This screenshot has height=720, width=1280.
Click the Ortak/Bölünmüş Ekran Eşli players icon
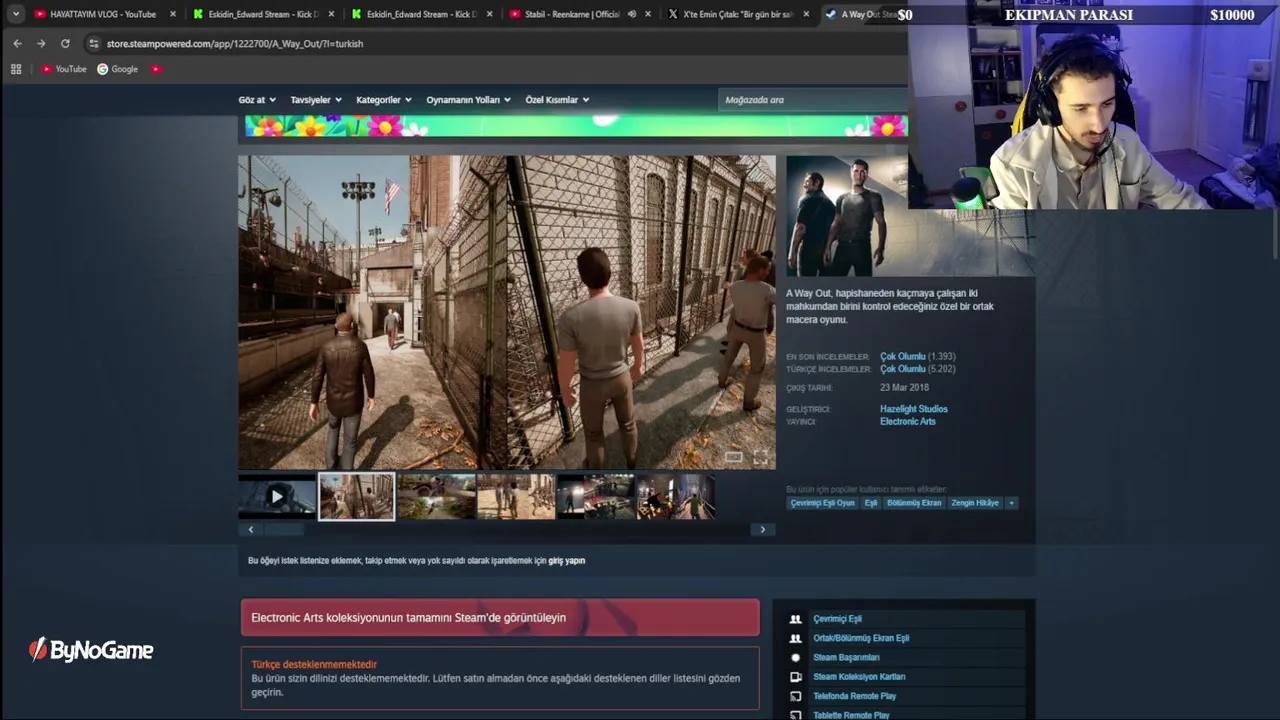[796, 638]
